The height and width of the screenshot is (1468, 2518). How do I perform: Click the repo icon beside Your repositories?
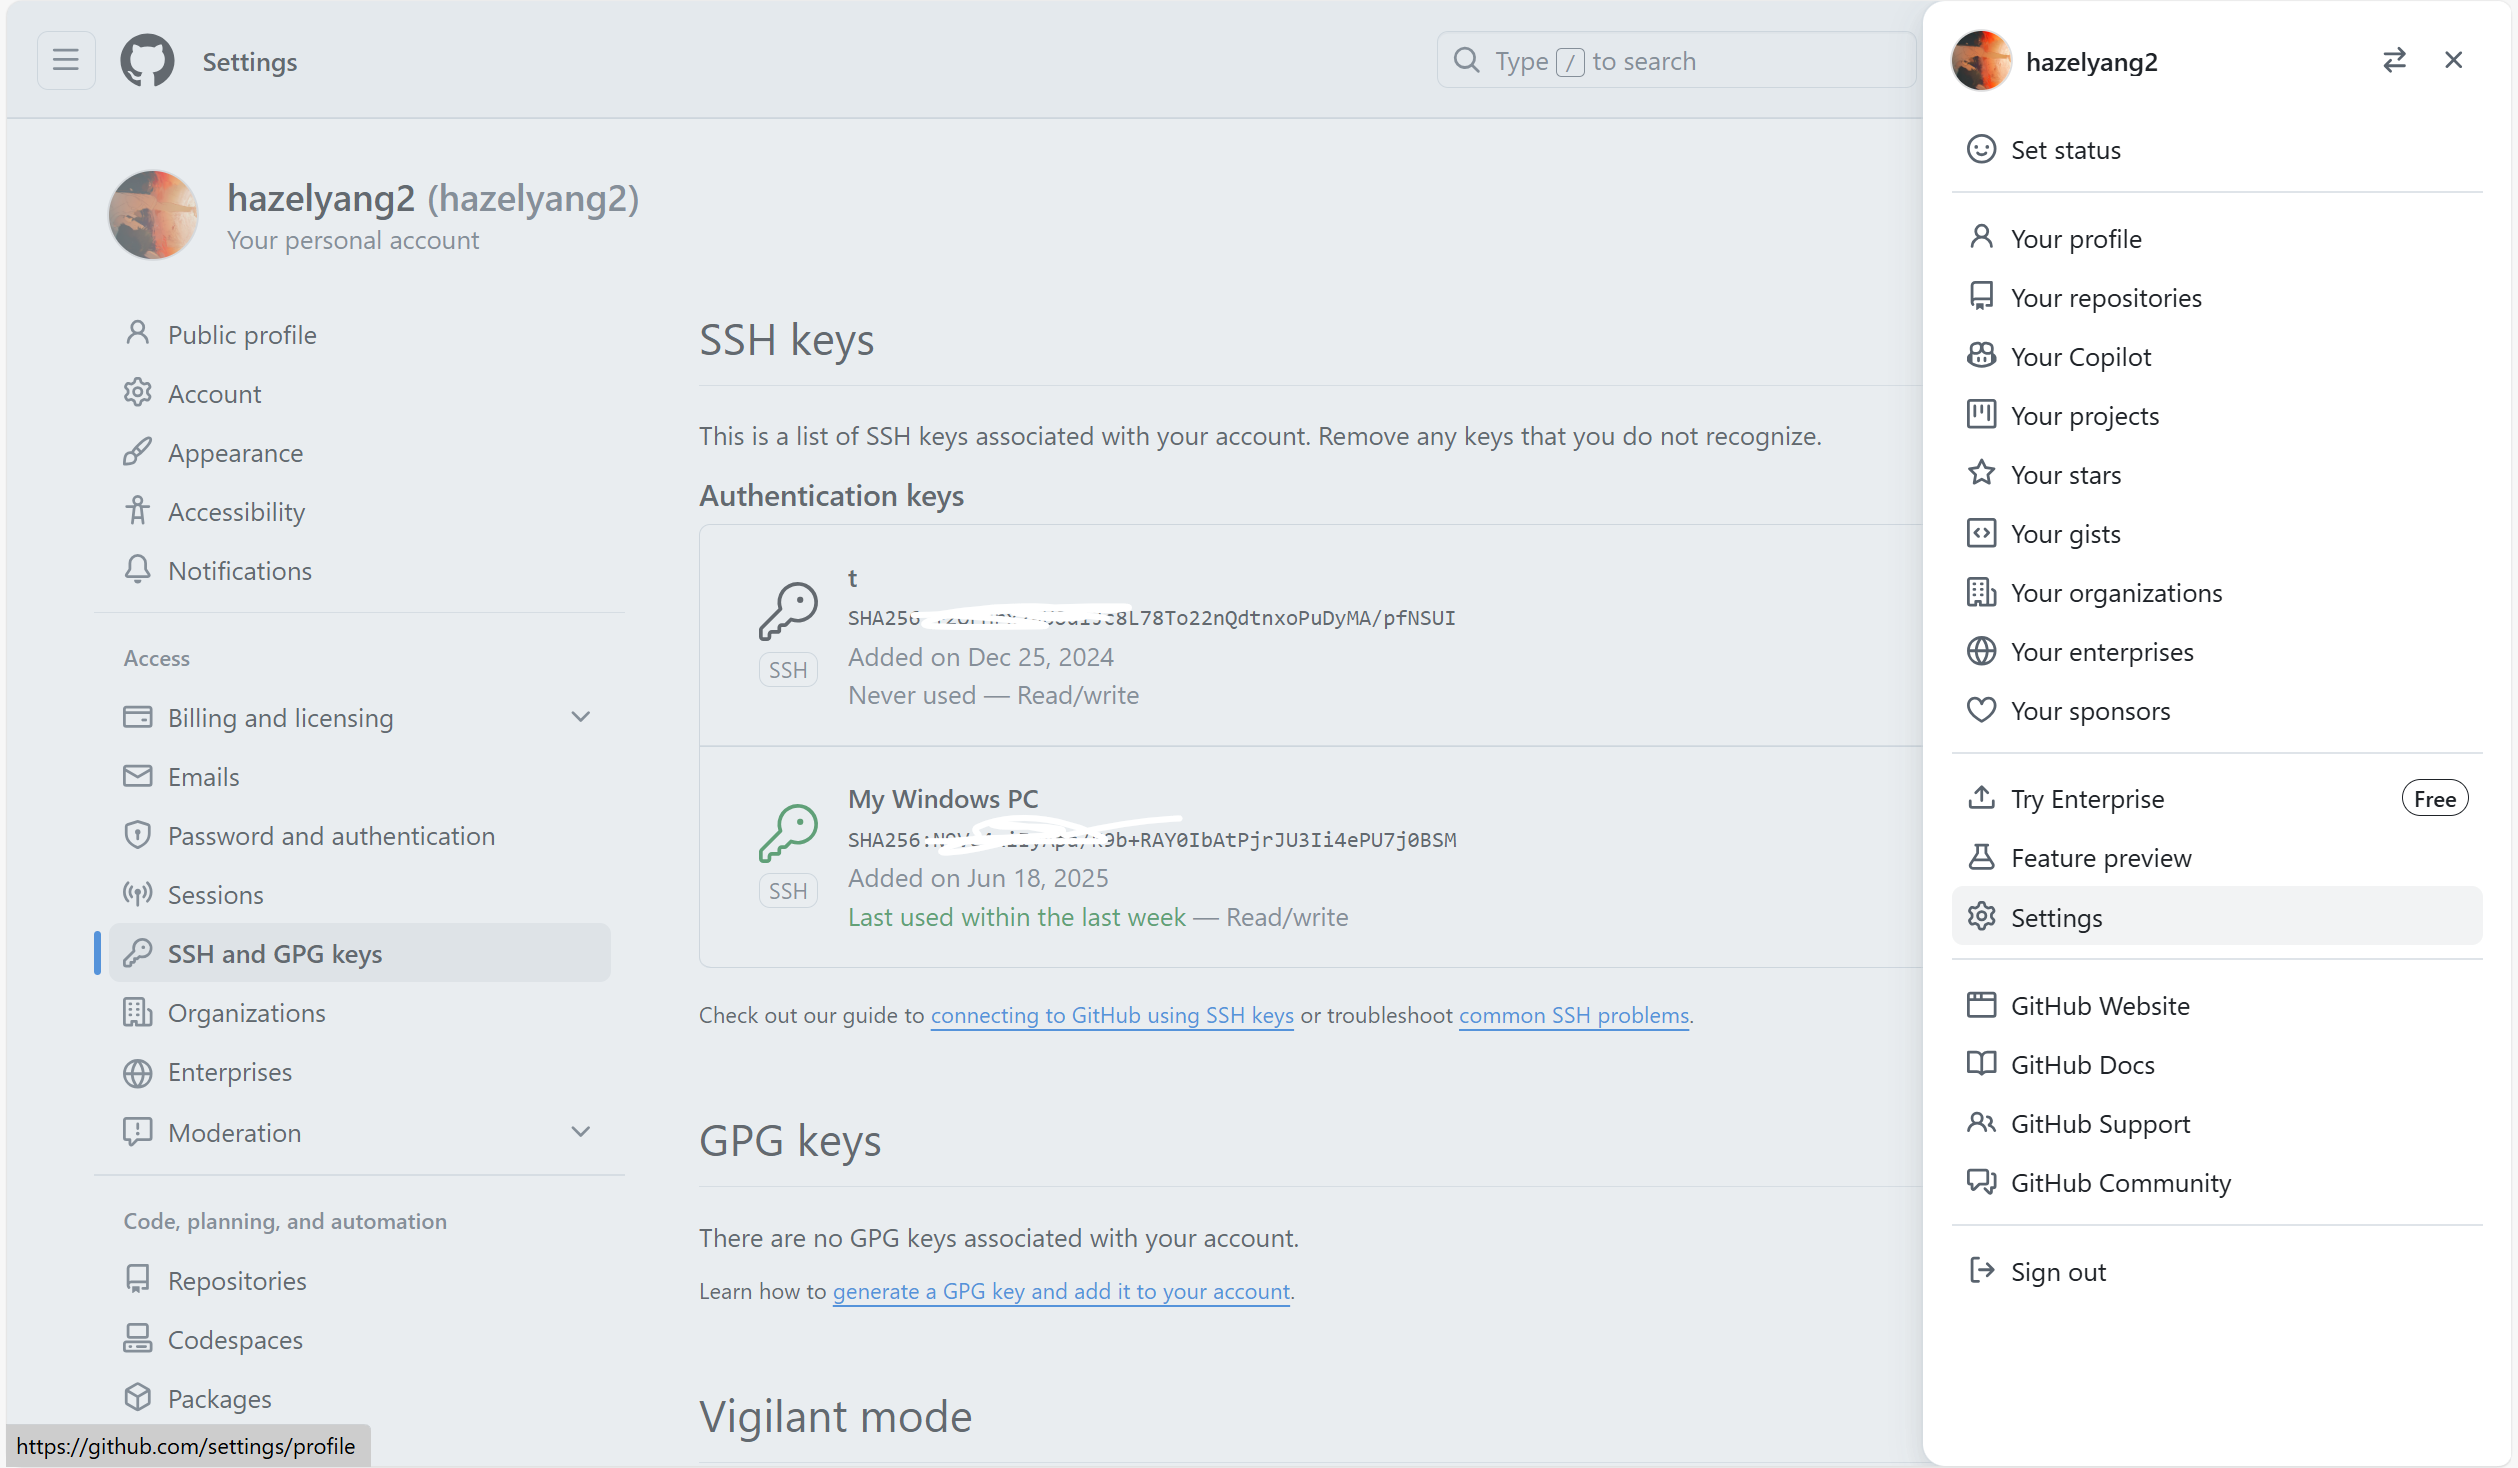point(1981,296)
